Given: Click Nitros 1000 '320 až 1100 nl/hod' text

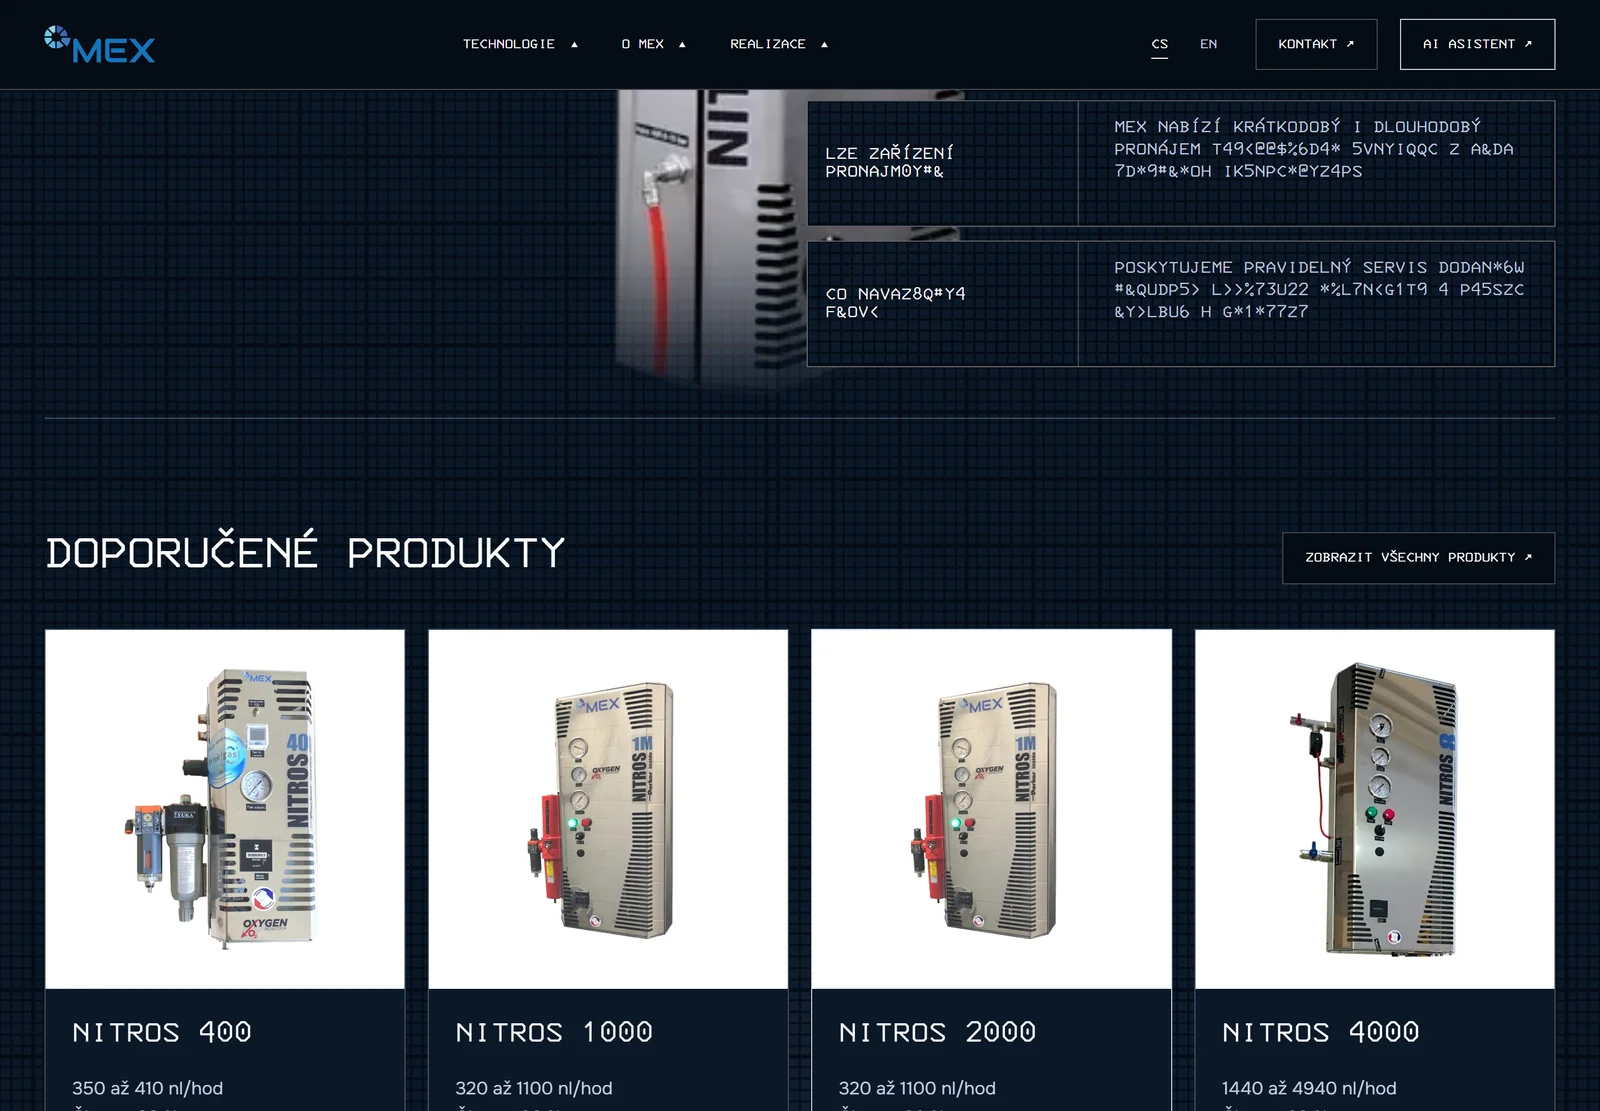Looking at the screenshot, I should [534, 1088].
